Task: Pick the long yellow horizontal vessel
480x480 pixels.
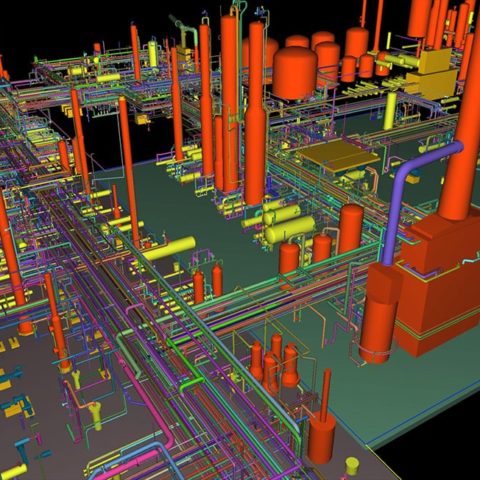Action: click(x=169, y=249)
